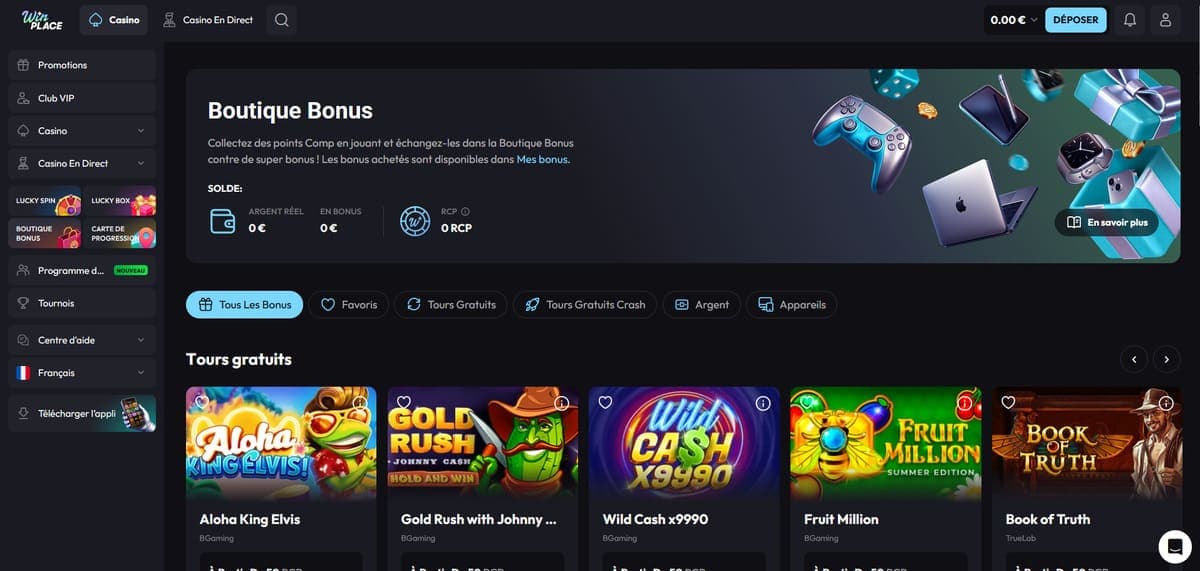Click the RCP info icon
The image size is (1200, 571).
pos(465,211)
